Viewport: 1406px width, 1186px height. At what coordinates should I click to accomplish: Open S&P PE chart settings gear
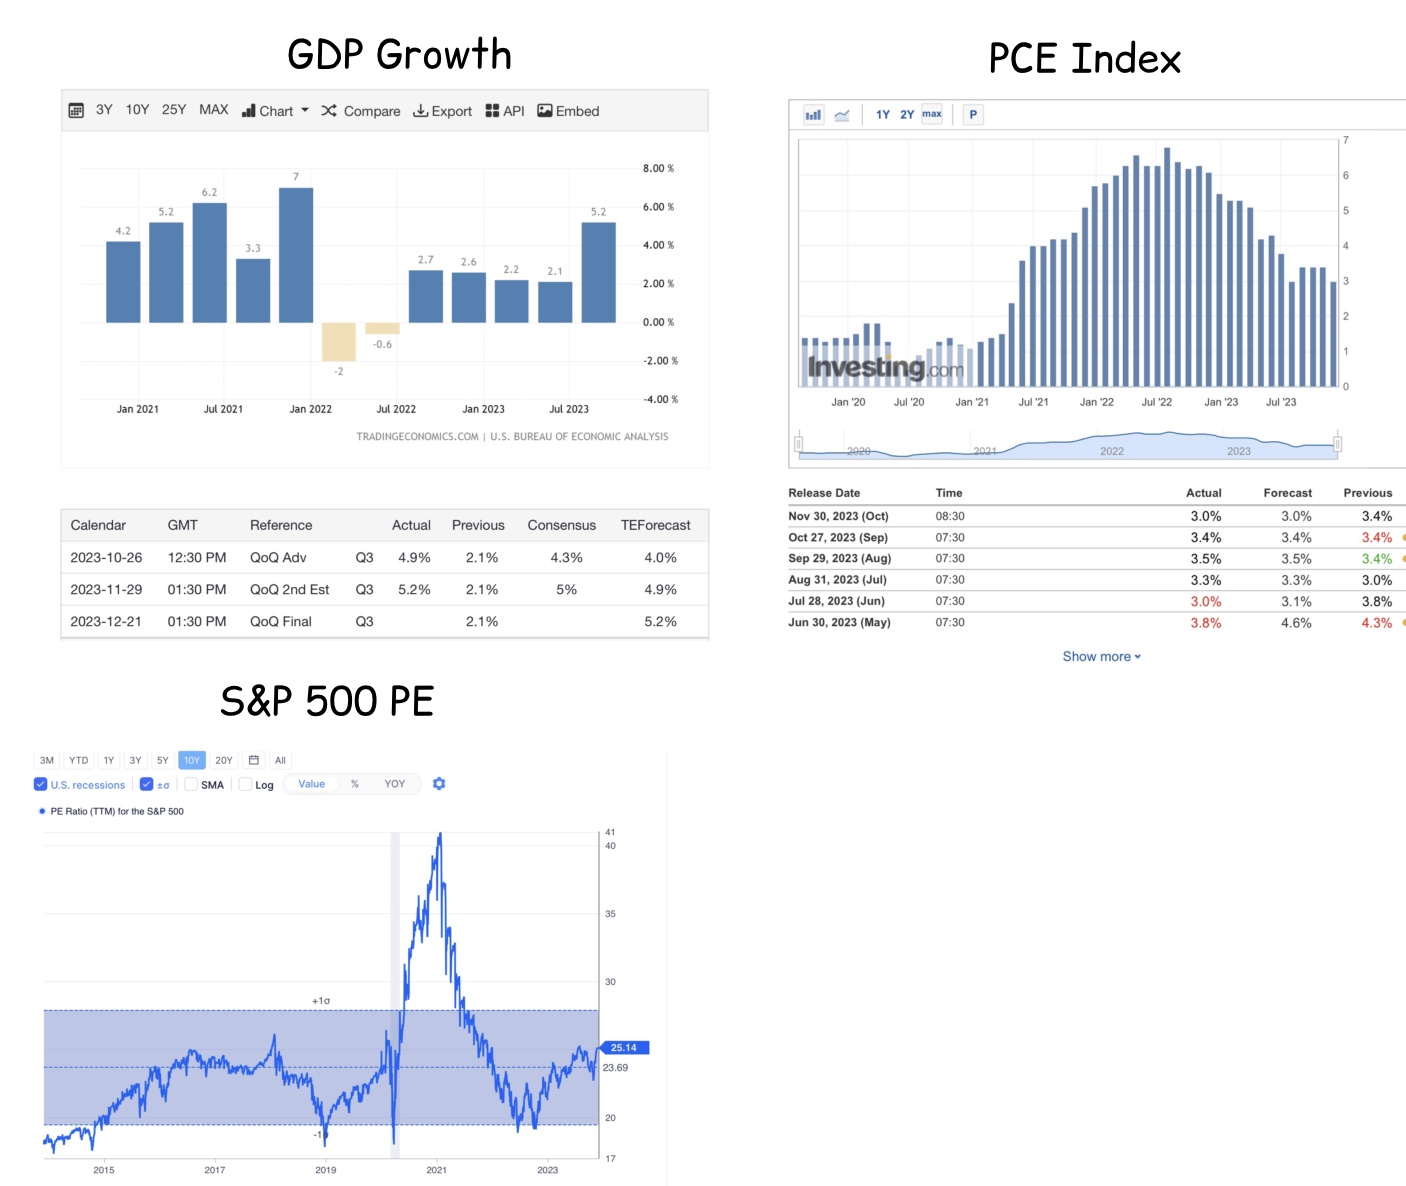[x=439, y=784]
